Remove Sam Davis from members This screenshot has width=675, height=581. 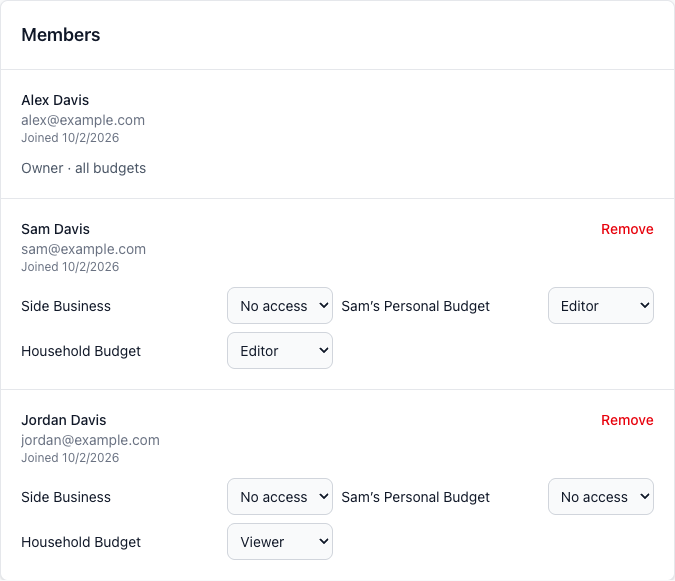point(627,229)
